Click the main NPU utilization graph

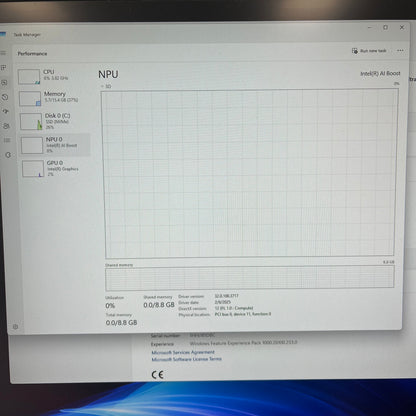250,173
